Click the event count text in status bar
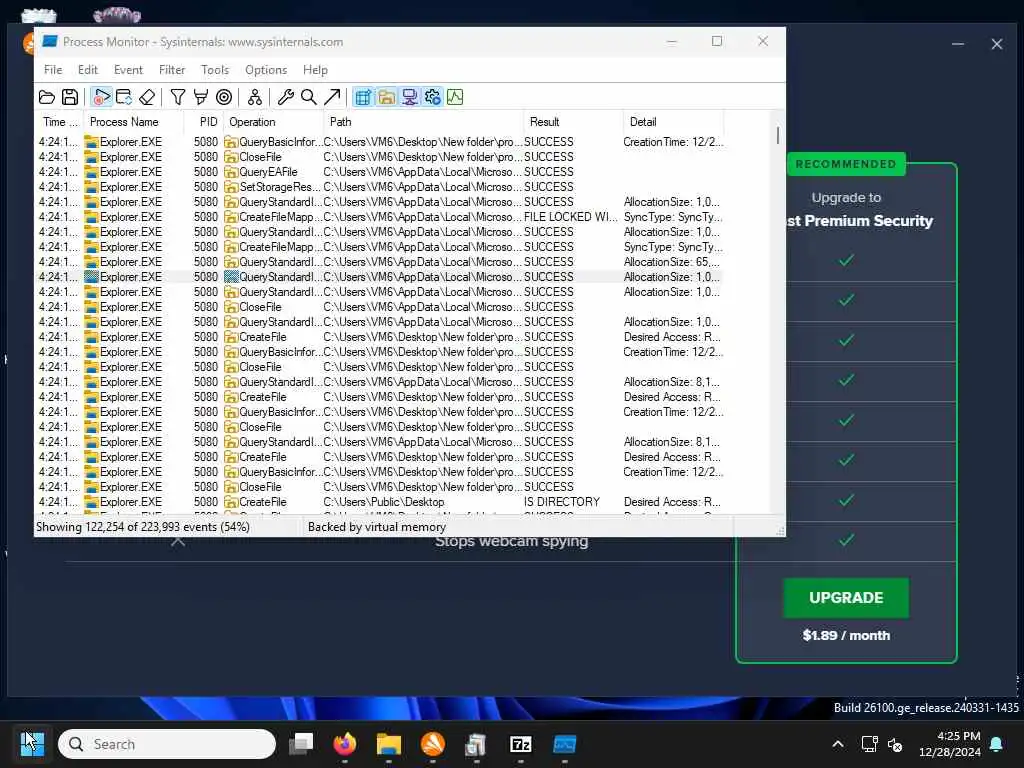 (142, 527)
